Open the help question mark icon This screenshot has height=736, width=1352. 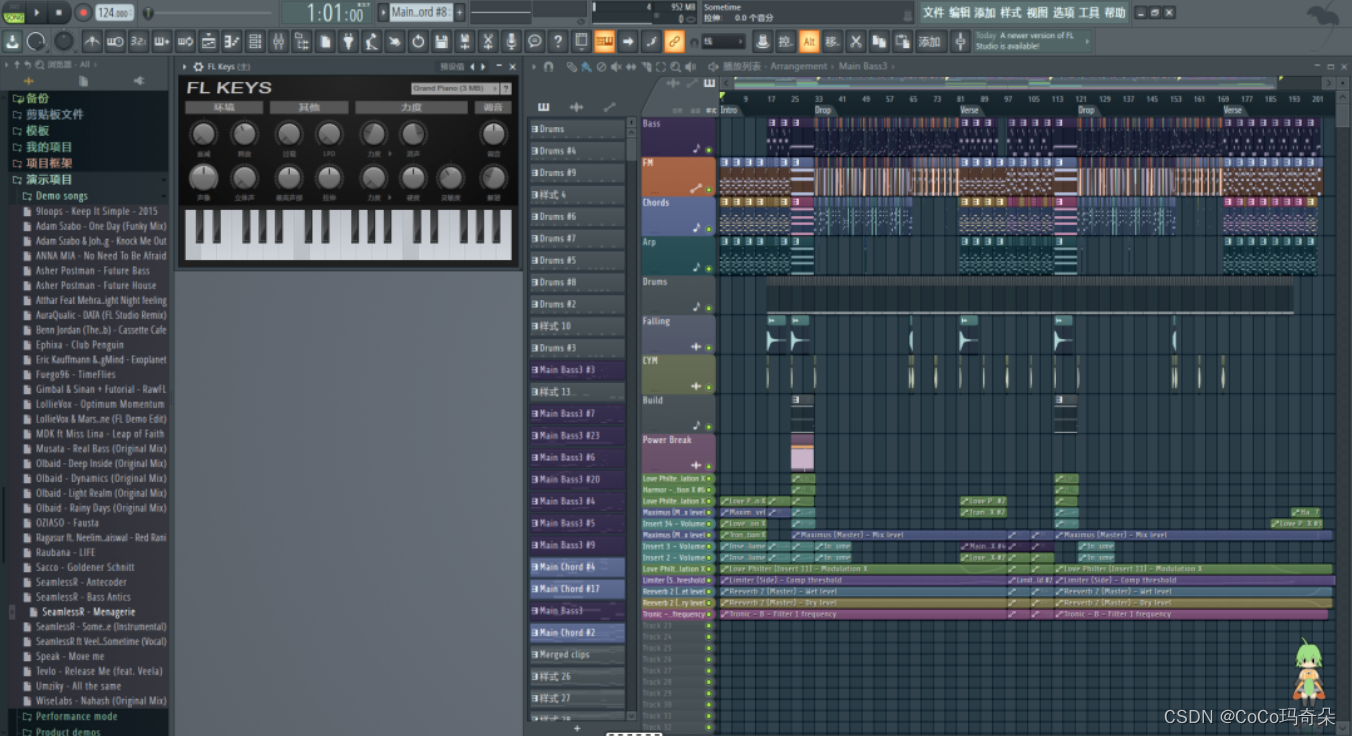click(x=558, y=42)
